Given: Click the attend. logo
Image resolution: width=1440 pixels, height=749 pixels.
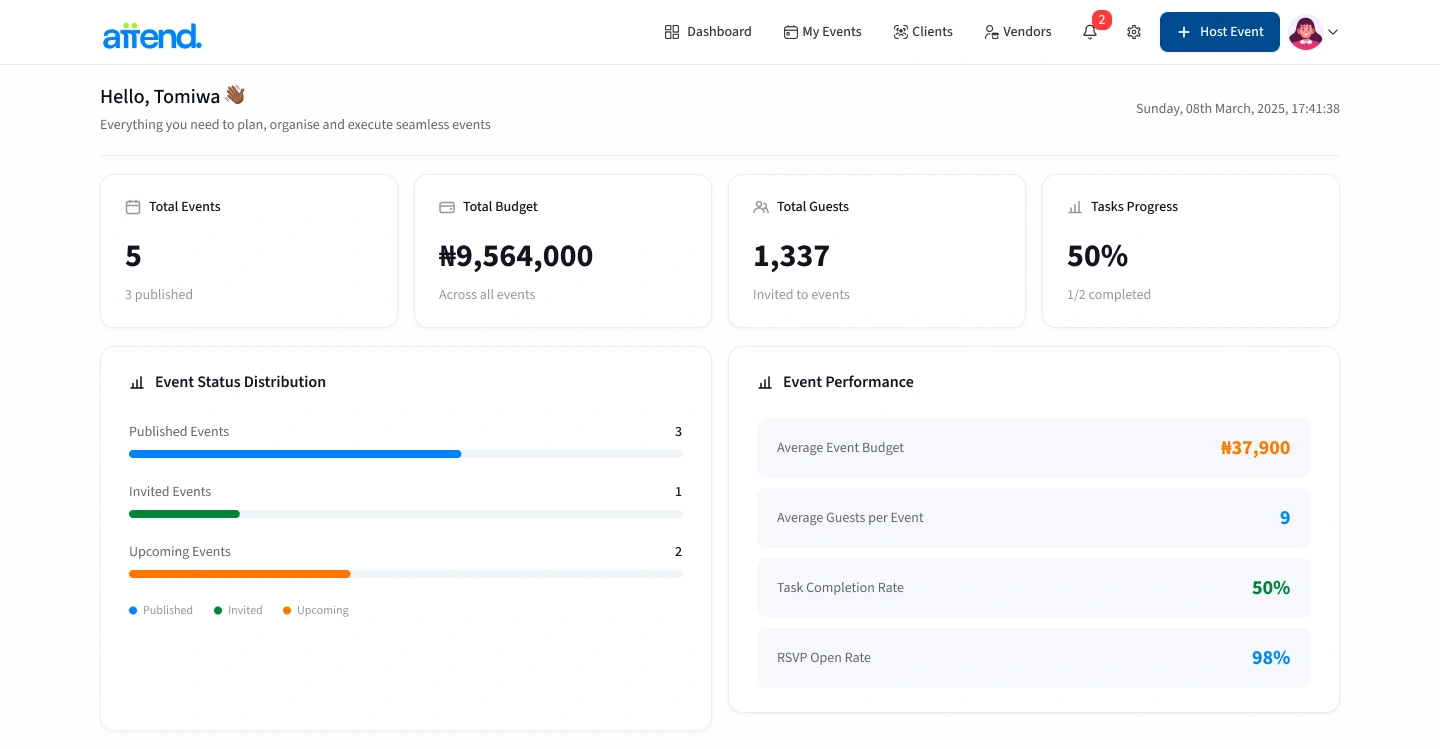Looking at the screenshot, I should (152, 35).
